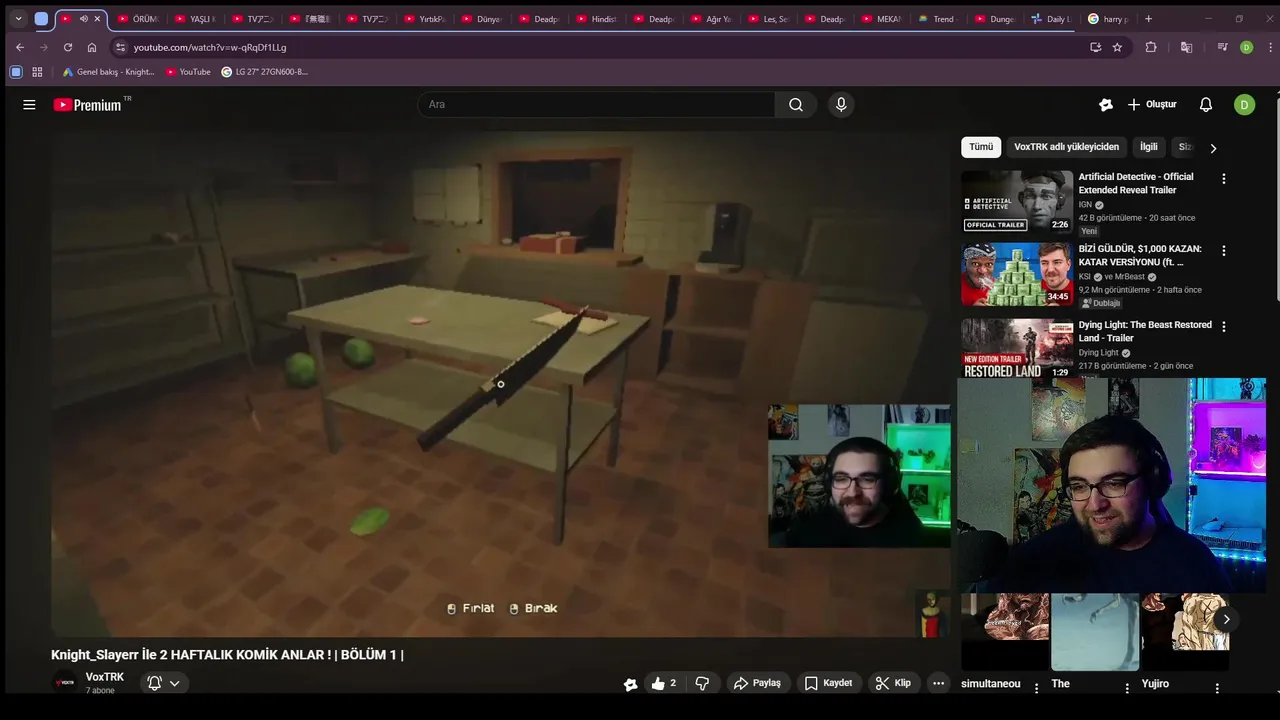Open options for Yujiro short

(x=1217, y=688)
